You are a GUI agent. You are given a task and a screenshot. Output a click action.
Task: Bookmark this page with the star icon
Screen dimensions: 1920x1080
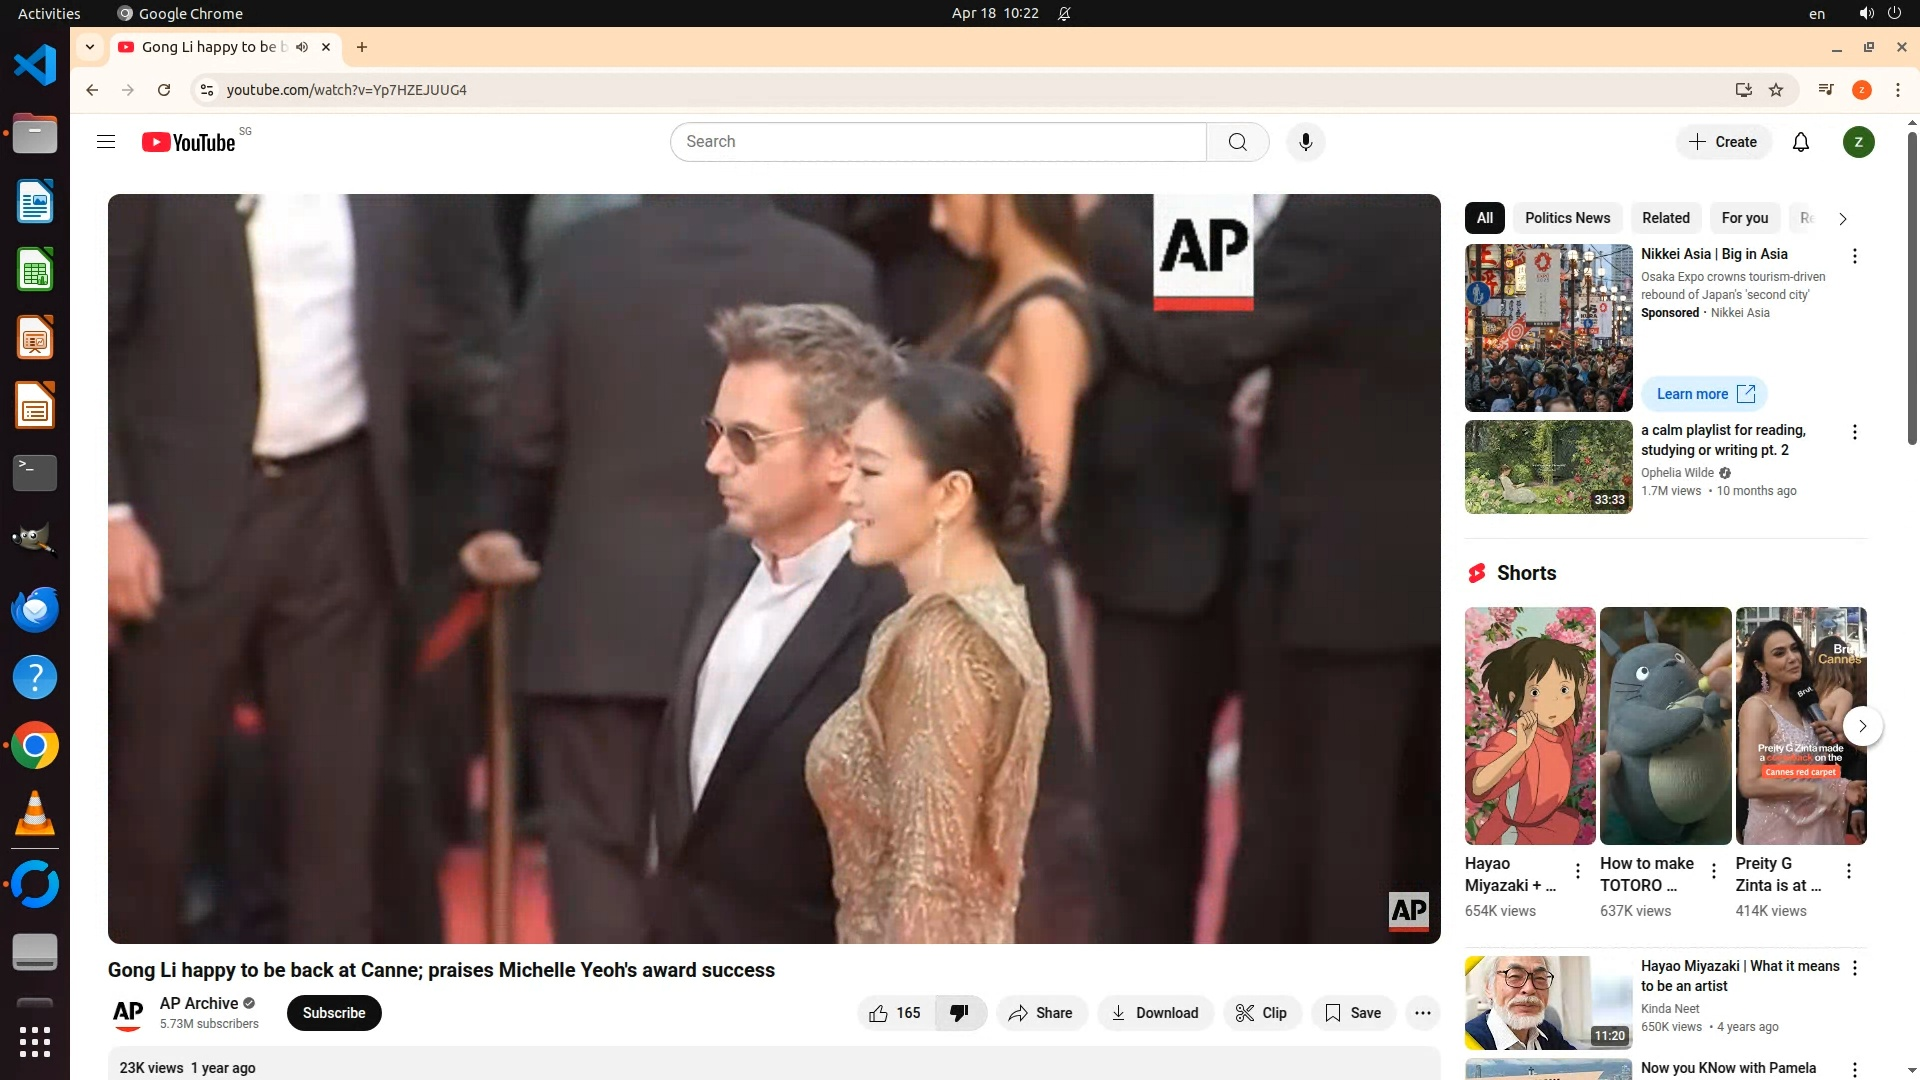click(1776, 90)
